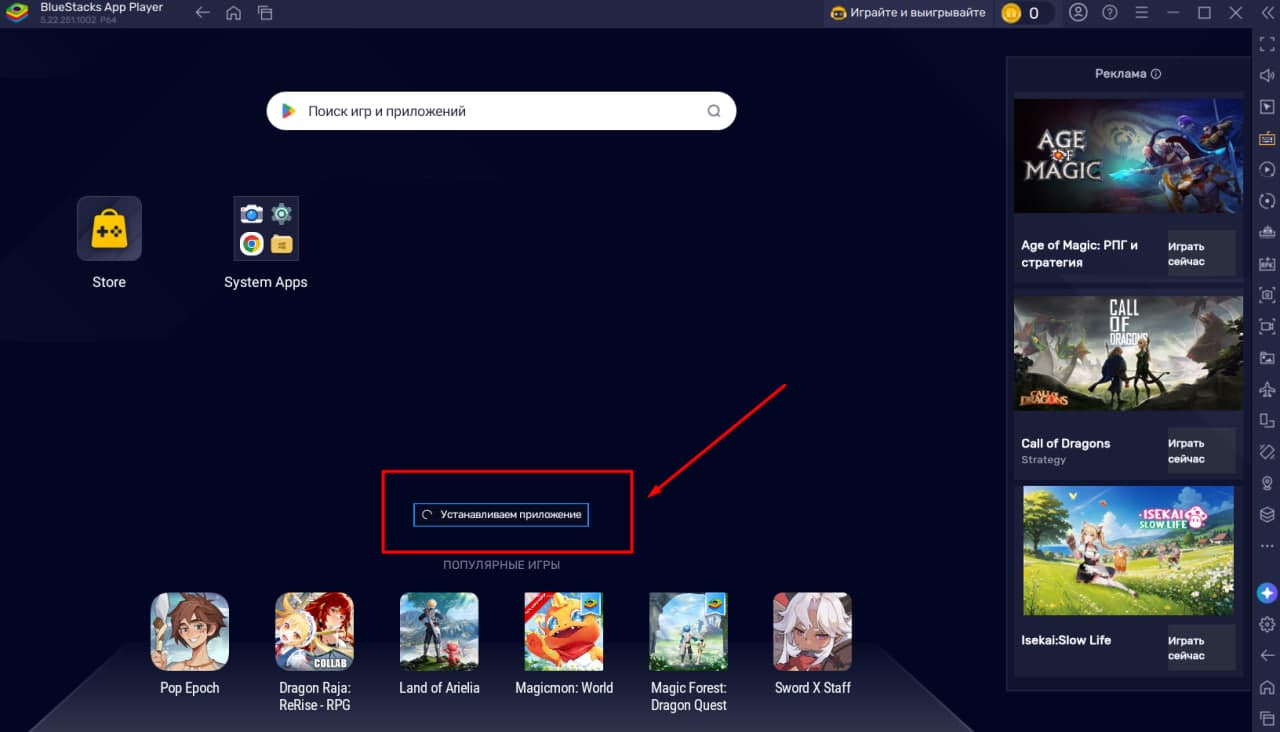Click 'Играть сейчас' for Age of Magic
The height and width of the screenshot is (732, 1280).
(1201, 254)
